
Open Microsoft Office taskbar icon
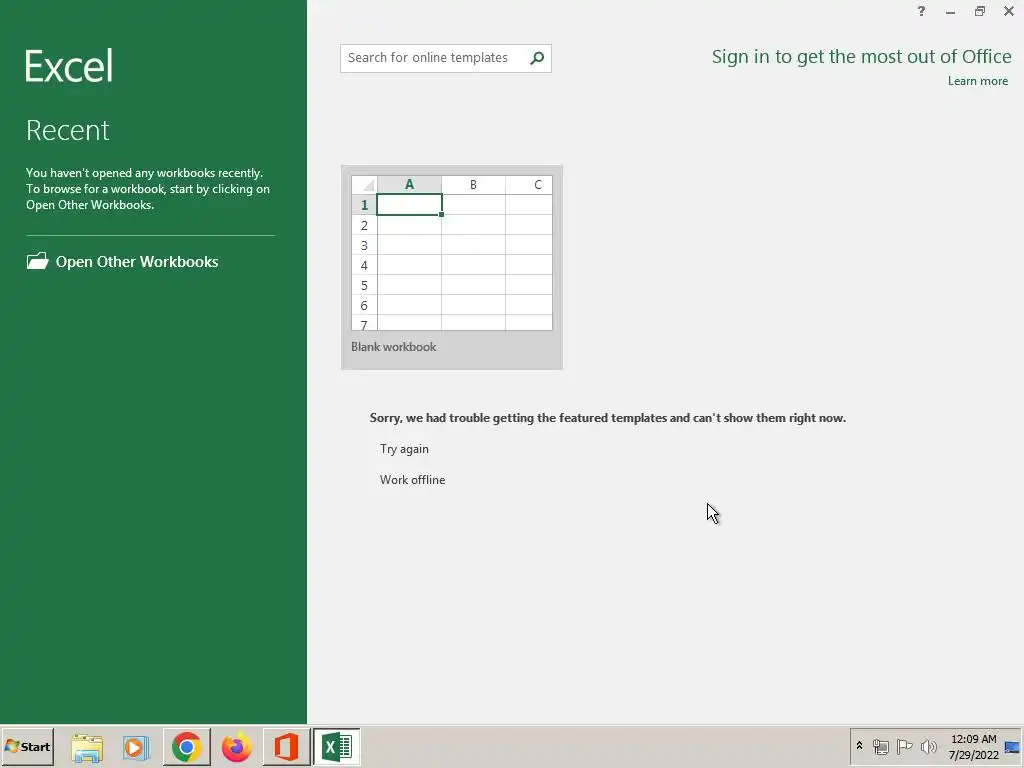point(286,747)
